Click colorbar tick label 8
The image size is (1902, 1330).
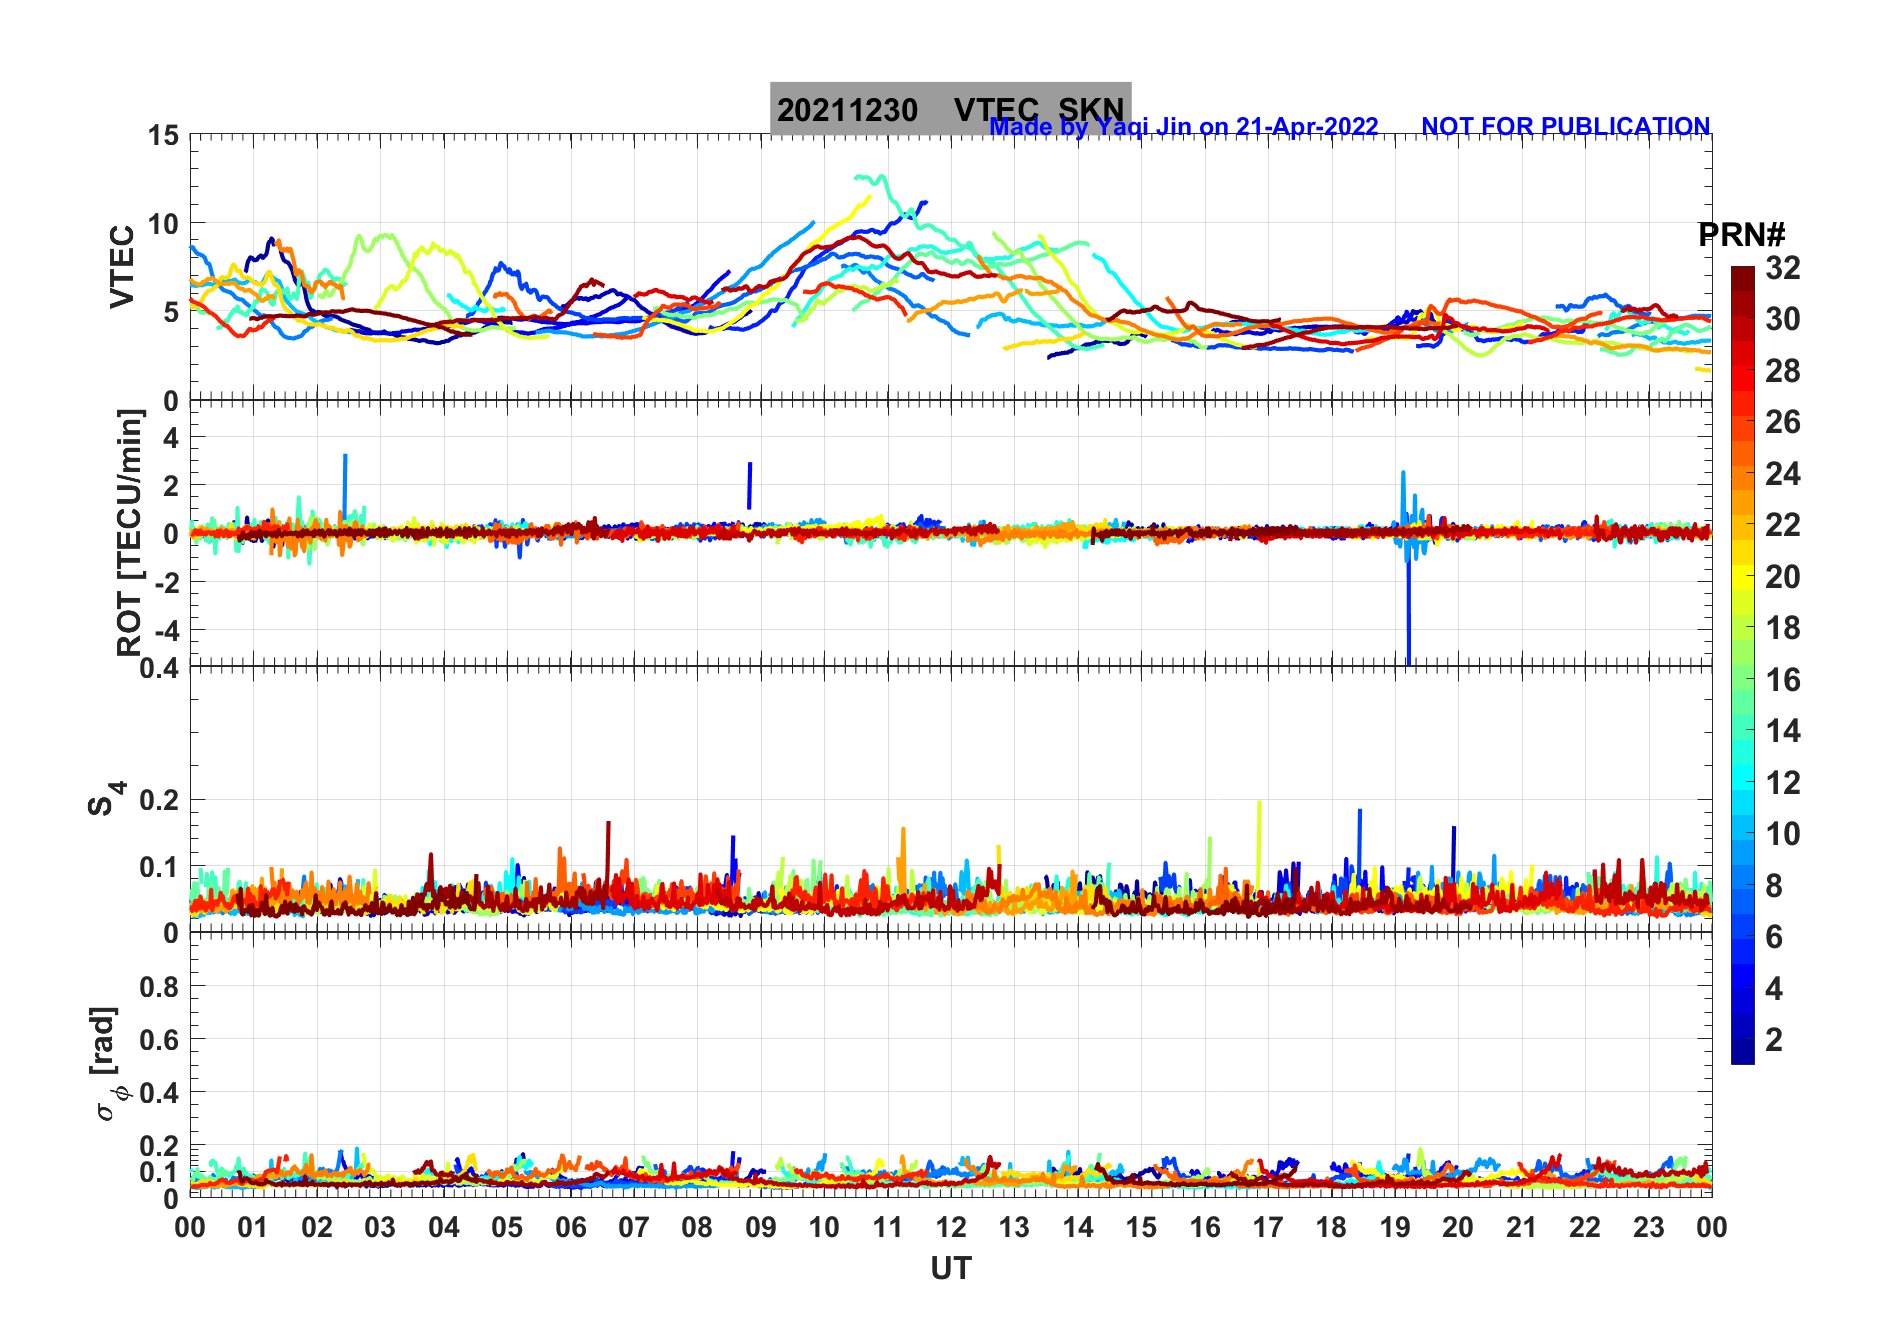[1774, 886]
